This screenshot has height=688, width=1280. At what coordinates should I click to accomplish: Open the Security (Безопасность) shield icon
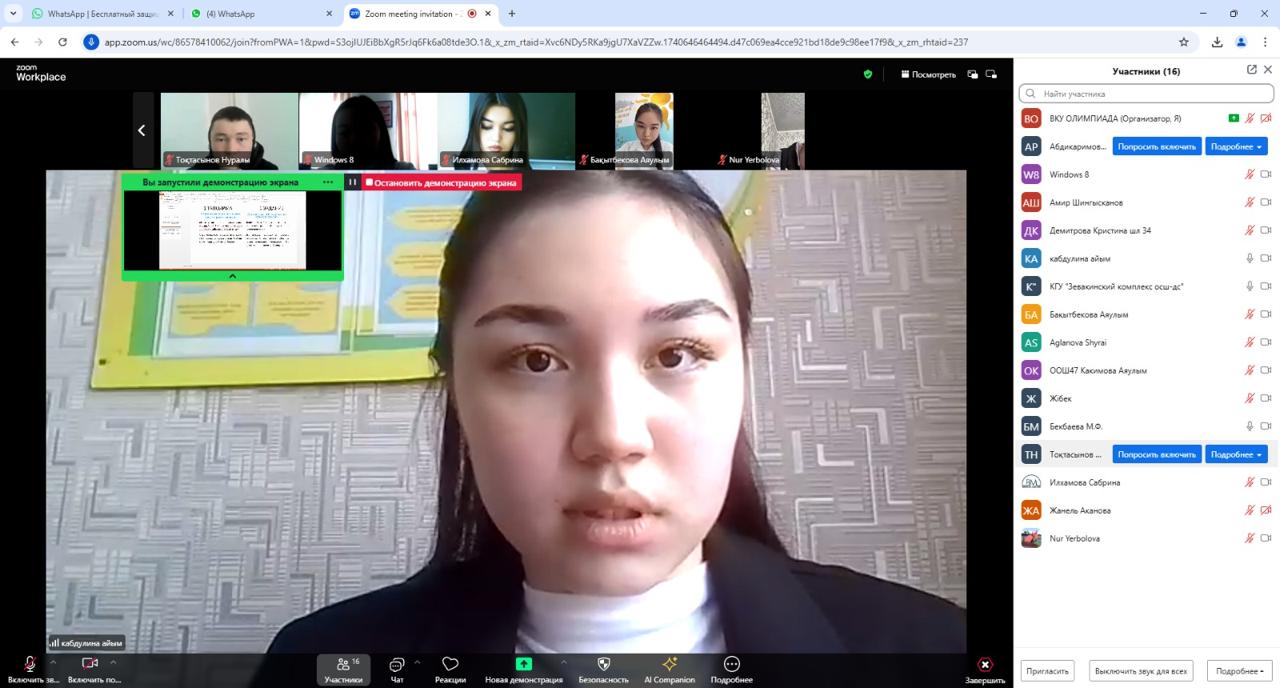click(603, 665)
